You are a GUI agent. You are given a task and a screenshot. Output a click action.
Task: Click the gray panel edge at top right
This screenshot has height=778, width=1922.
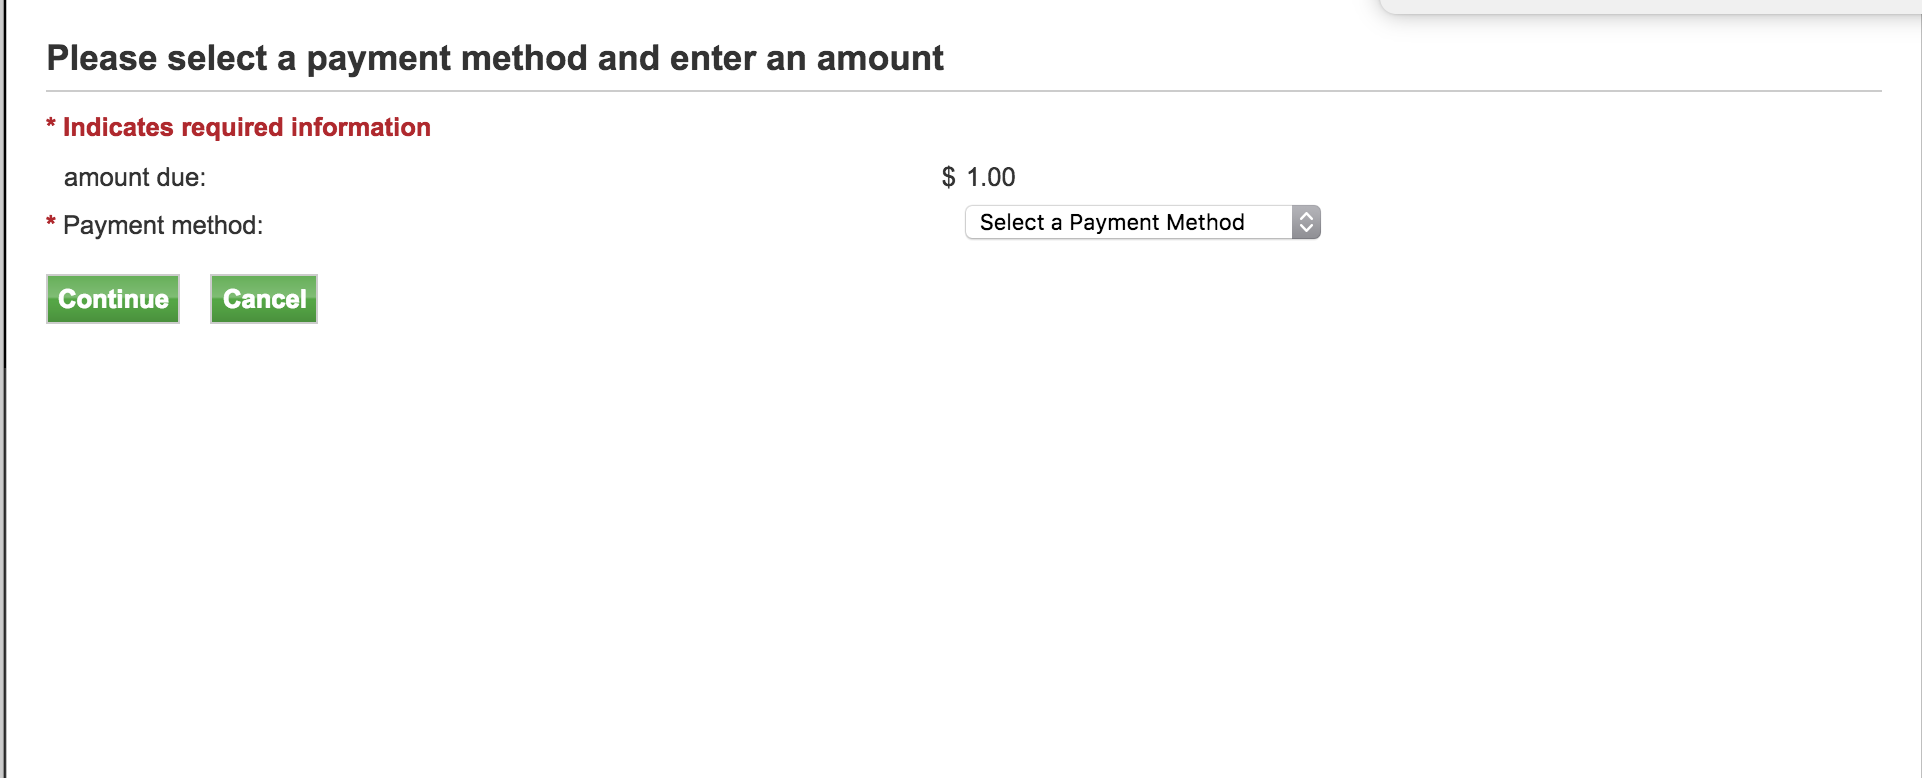[1650, 8]
